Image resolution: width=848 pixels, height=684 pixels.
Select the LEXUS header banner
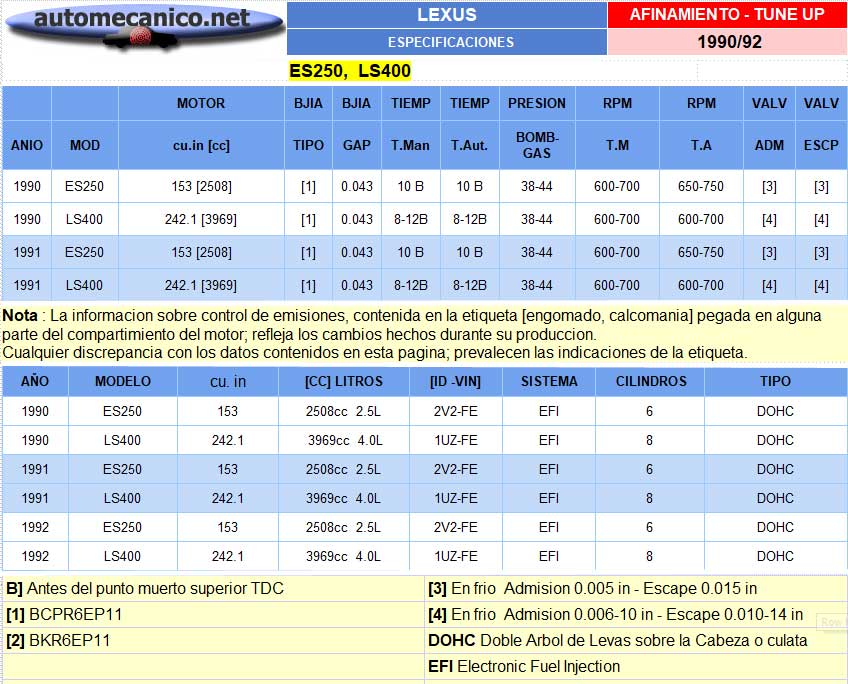pyautogui.click(x=447, y=15)
